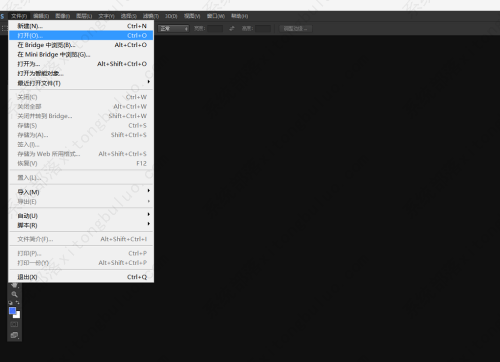Click the 置入(L)... menu entry
The height and width of the screenshot is (362, 500).
point(81,178)
